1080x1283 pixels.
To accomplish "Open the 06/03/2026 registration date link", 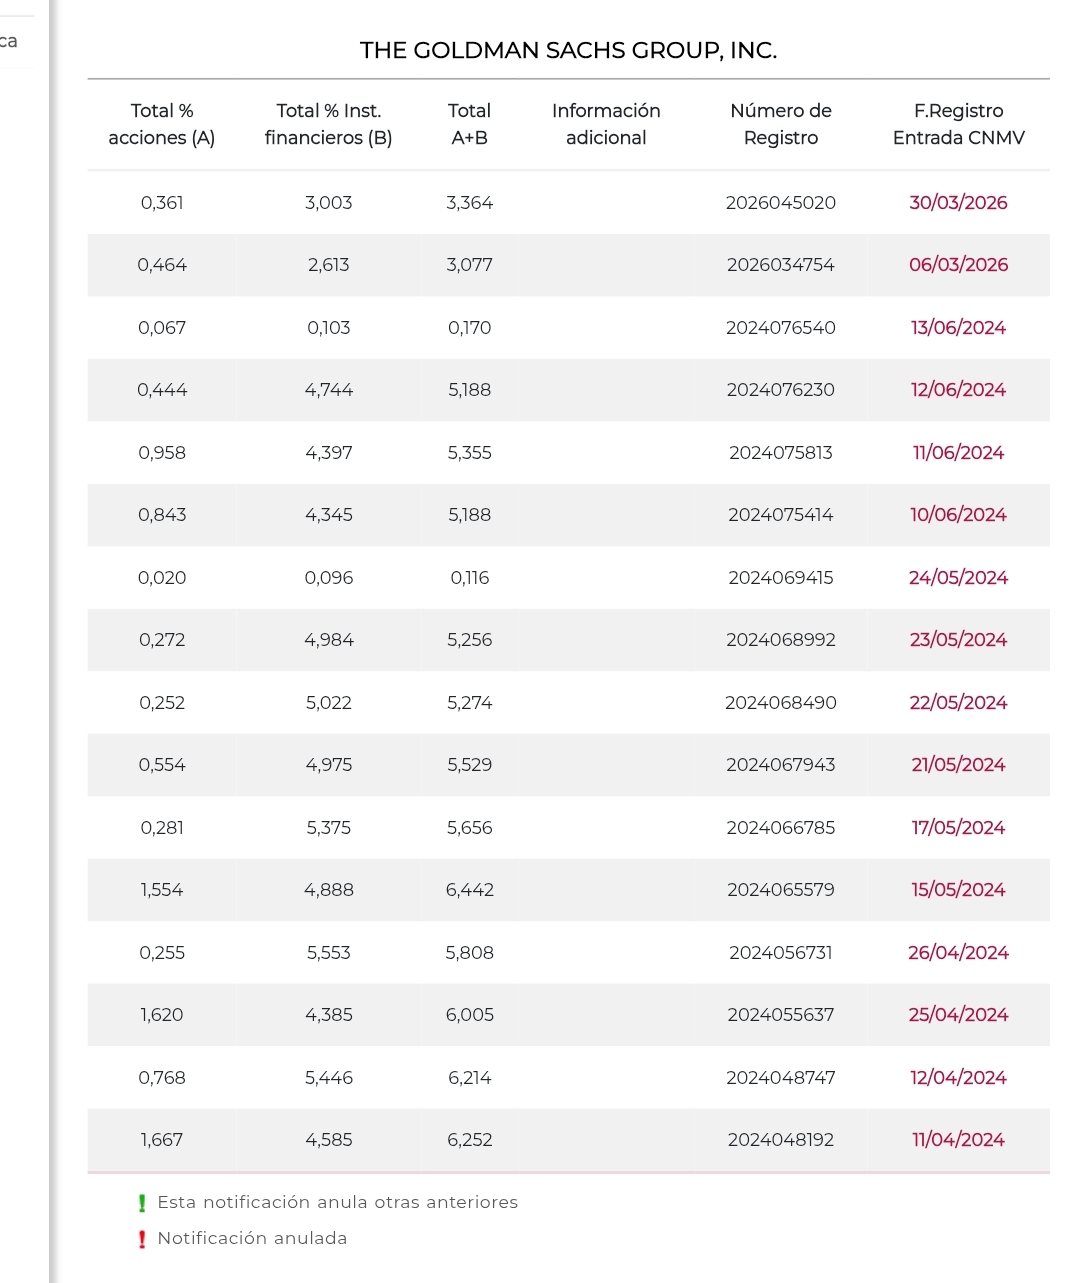I will [958, 265].
